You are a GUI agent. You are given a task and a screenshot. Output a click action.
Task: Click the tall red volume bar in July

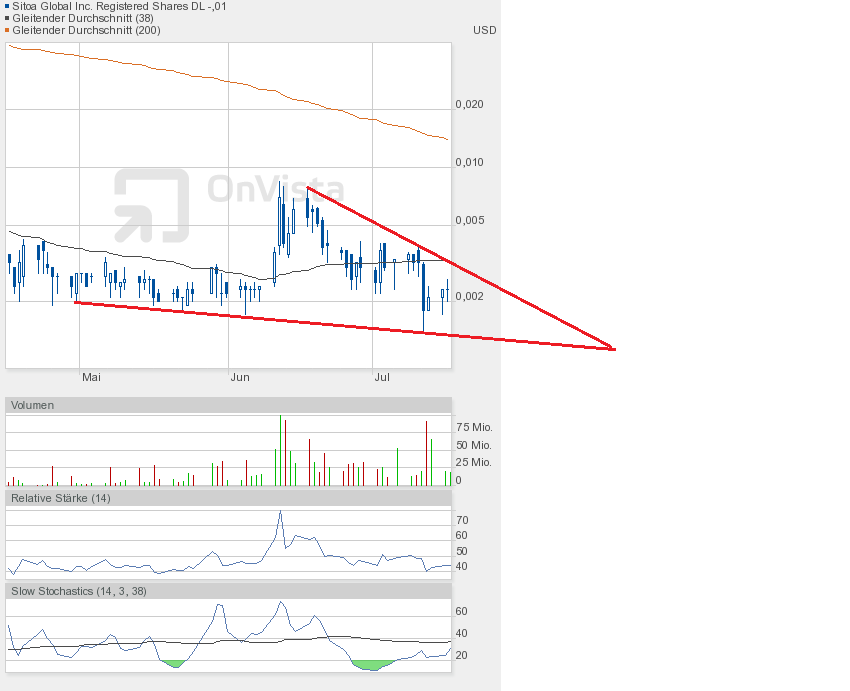click(427, 453)
